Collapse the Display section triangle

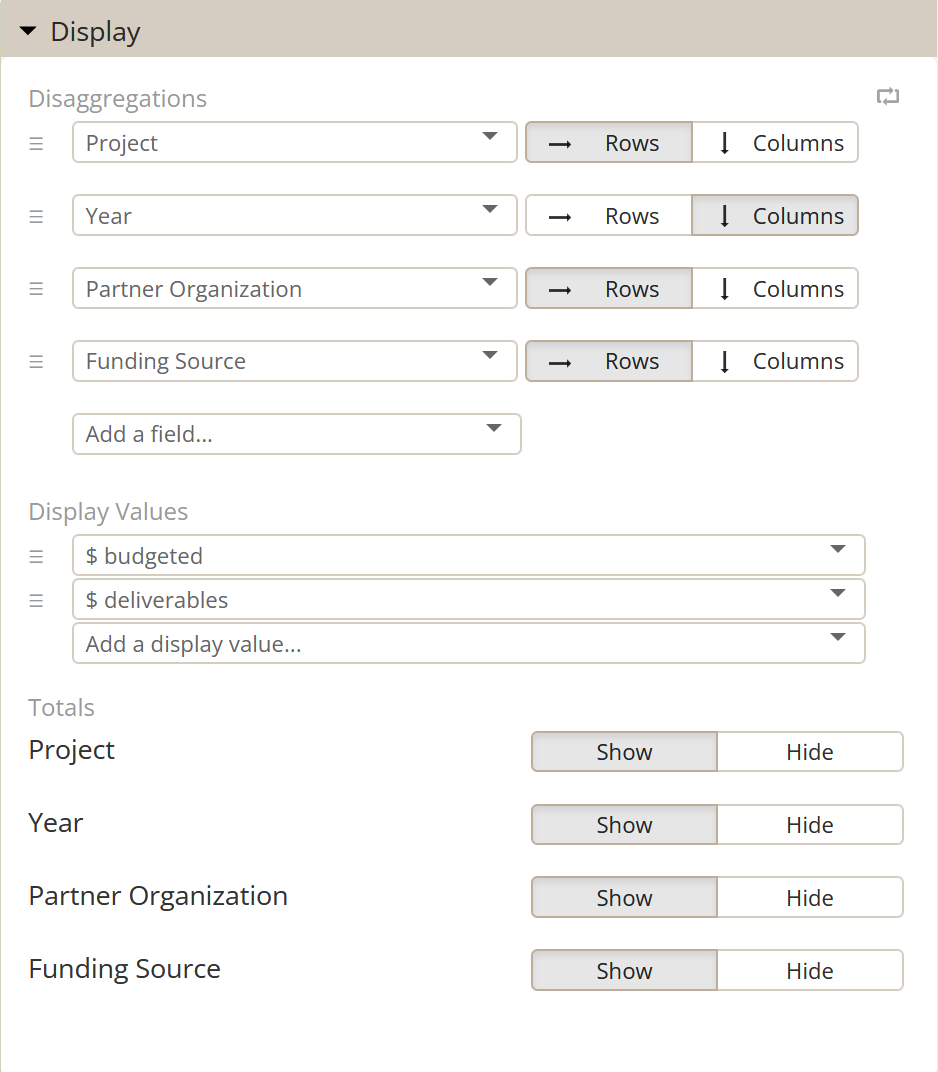click(28, 32)
